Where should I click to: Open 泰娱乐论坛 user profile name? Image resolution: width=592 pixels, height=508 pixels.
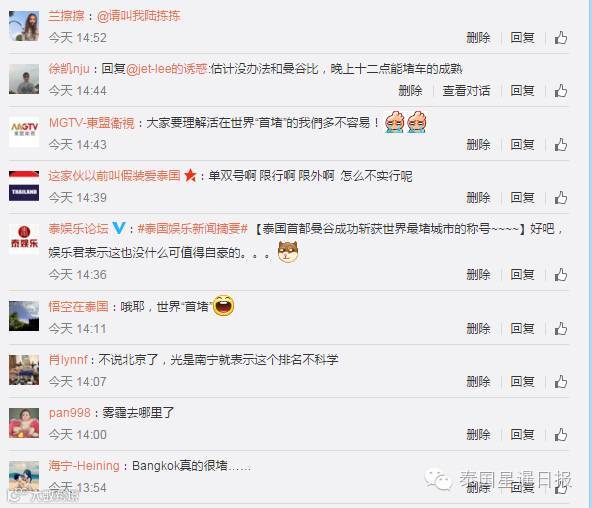click(x=79, y=228)
